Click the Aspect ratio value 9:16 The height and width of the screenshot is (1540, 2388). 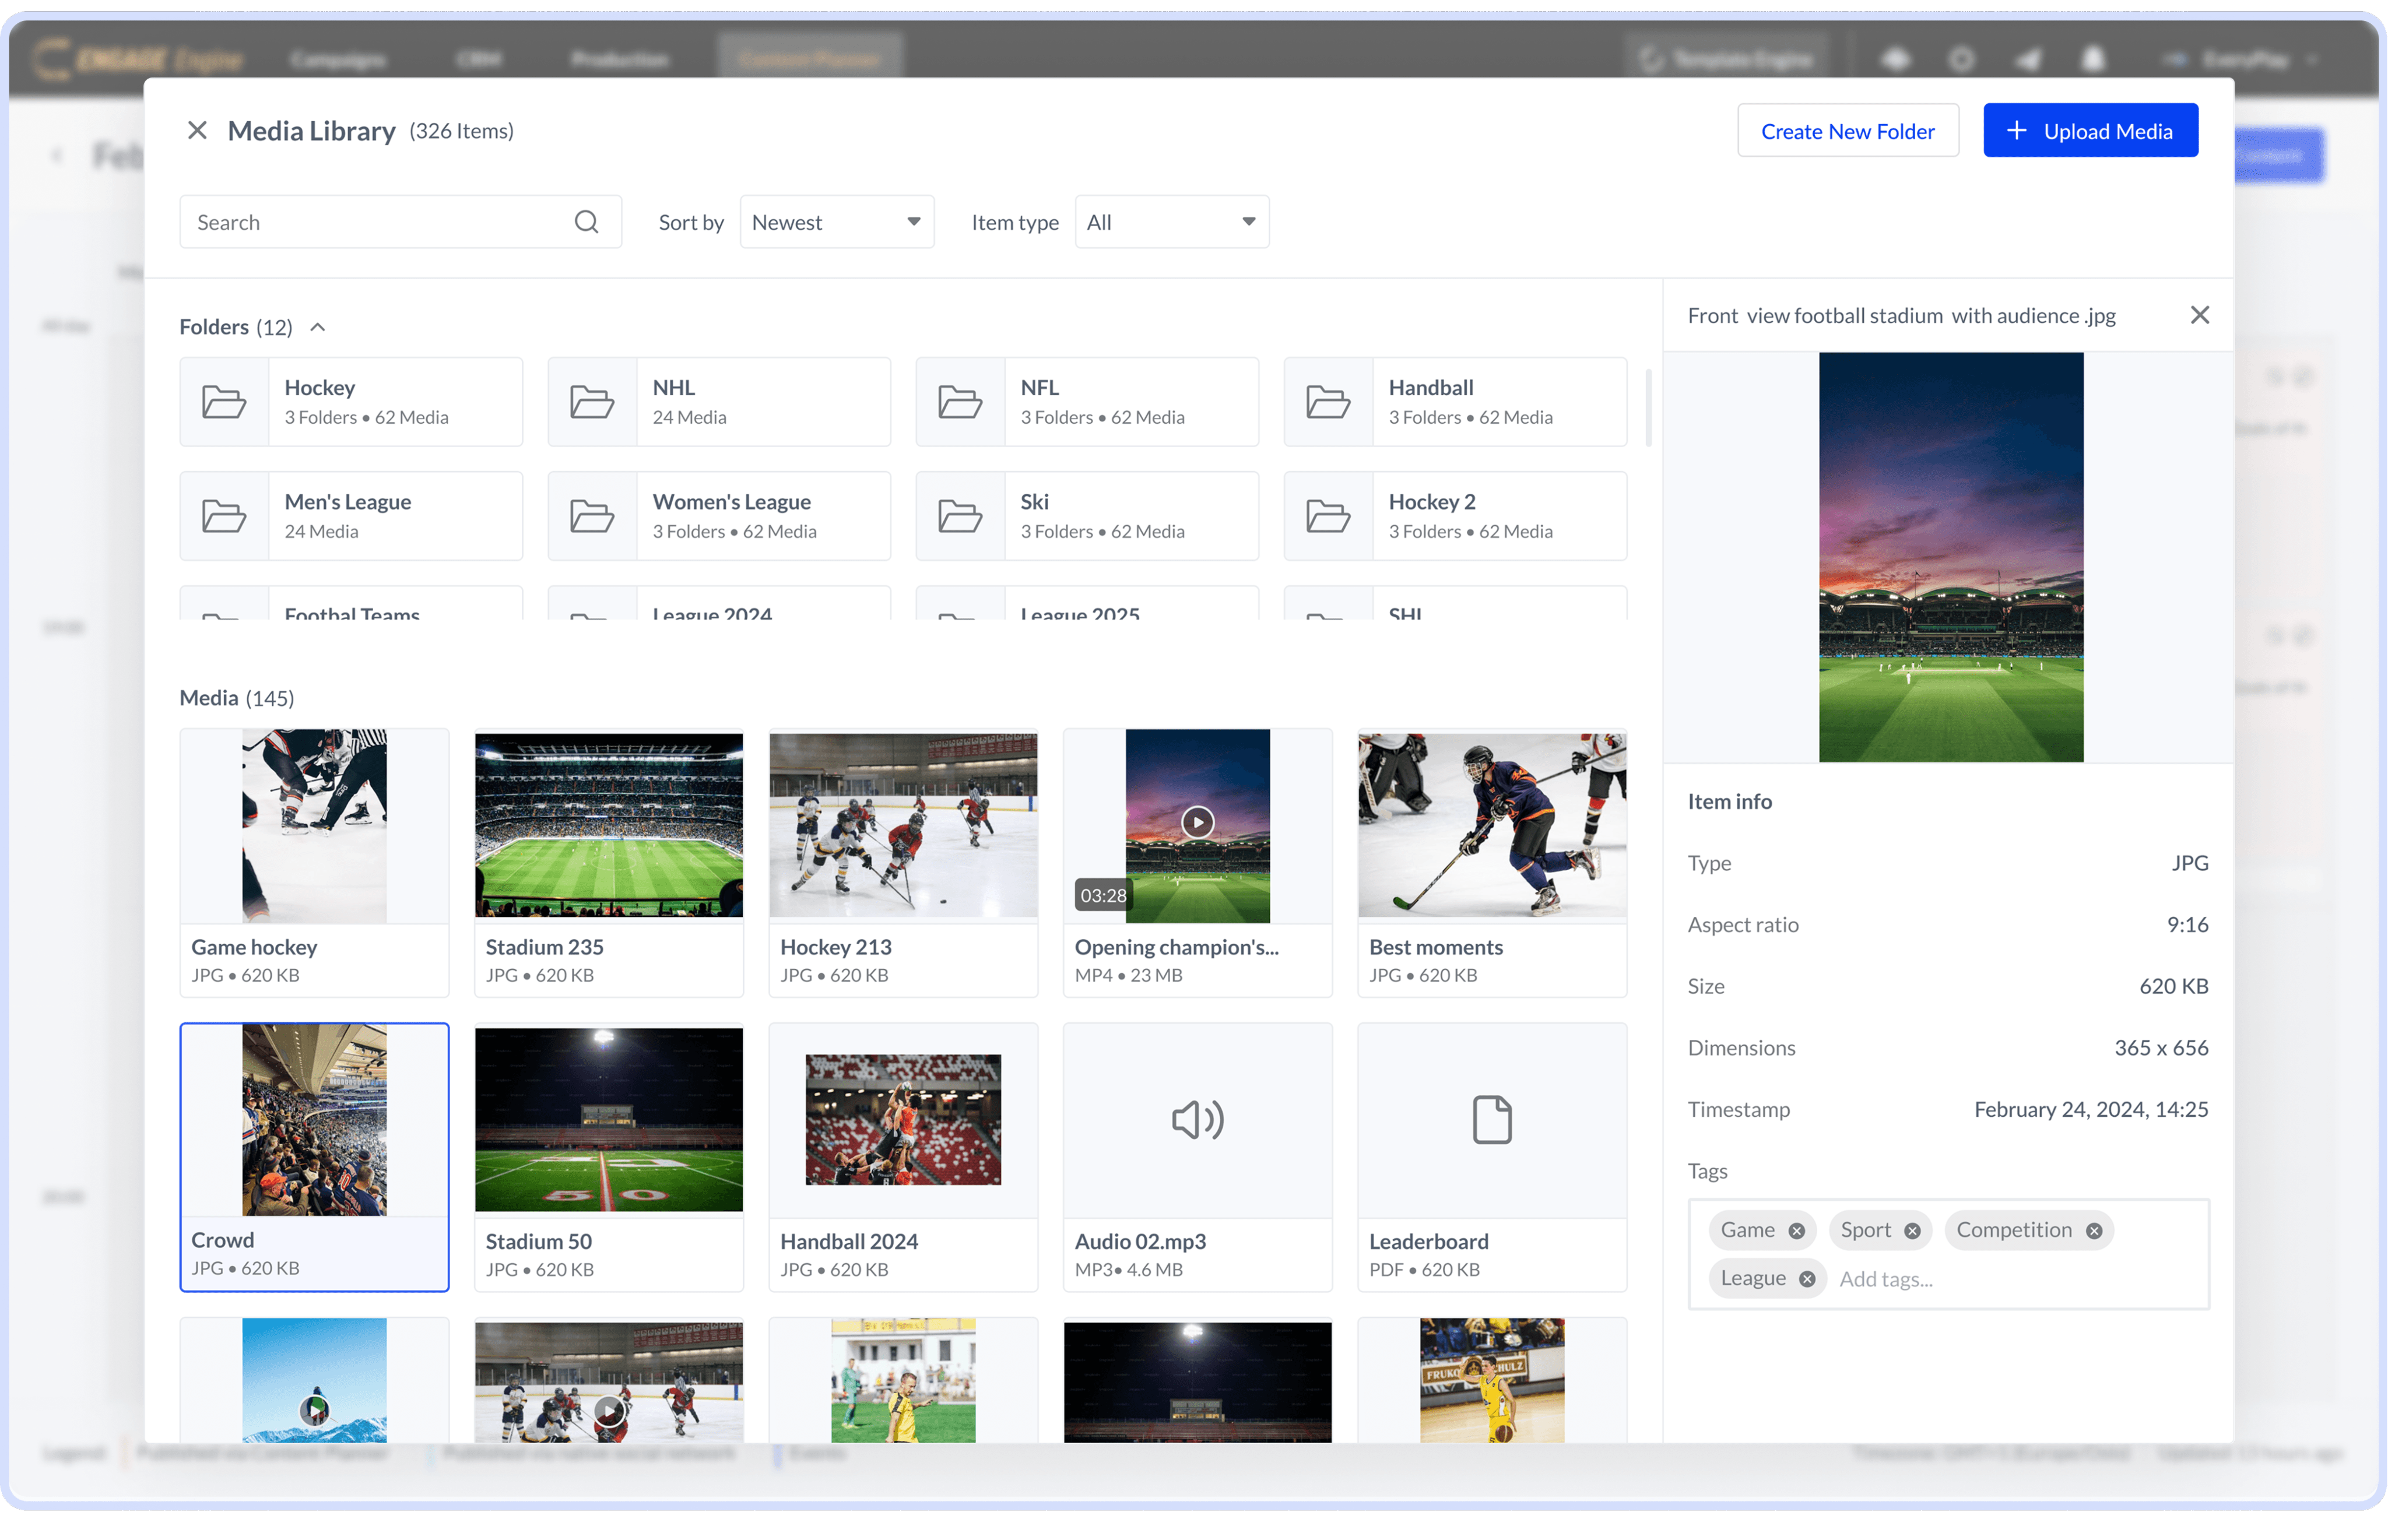(2187, 925)
